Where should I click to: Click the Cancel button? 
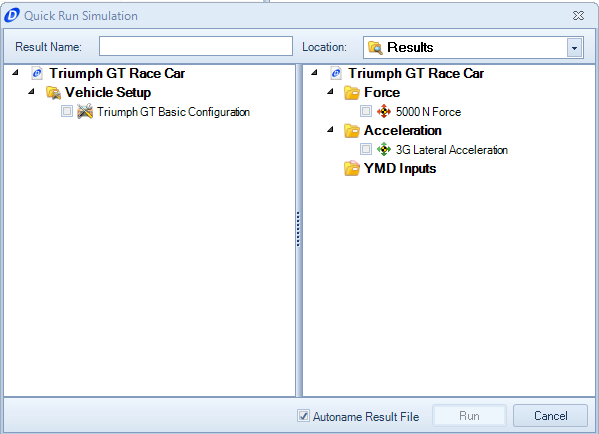point(550,416)
